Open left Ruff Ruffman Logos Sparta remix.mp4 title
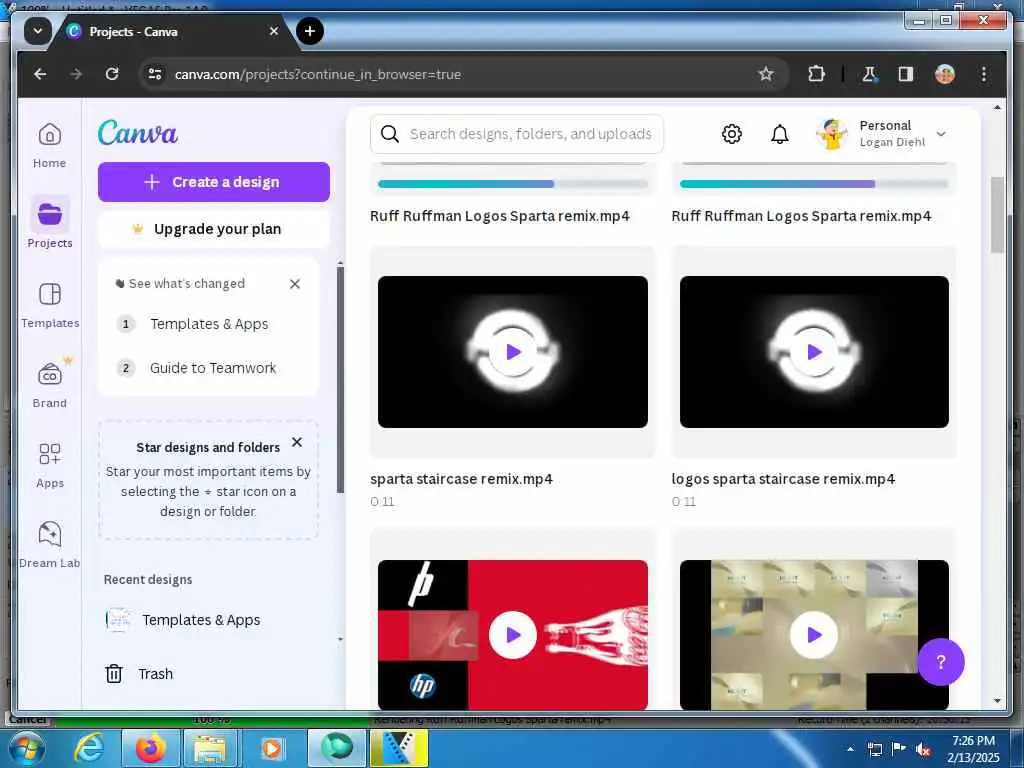 [x=500, y=216]
